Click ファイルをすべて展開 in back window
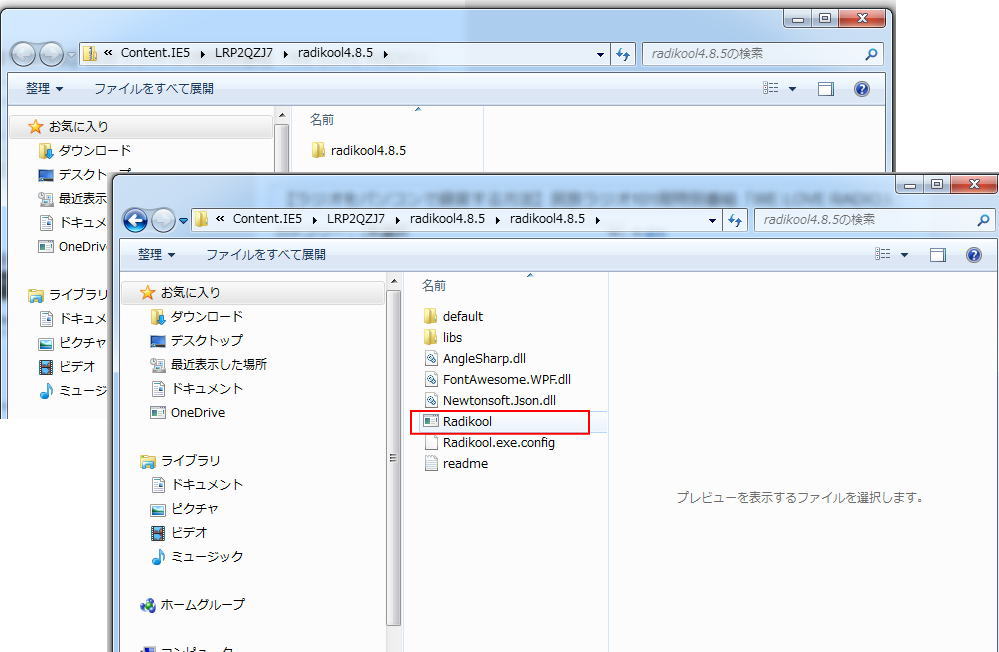 154,89
